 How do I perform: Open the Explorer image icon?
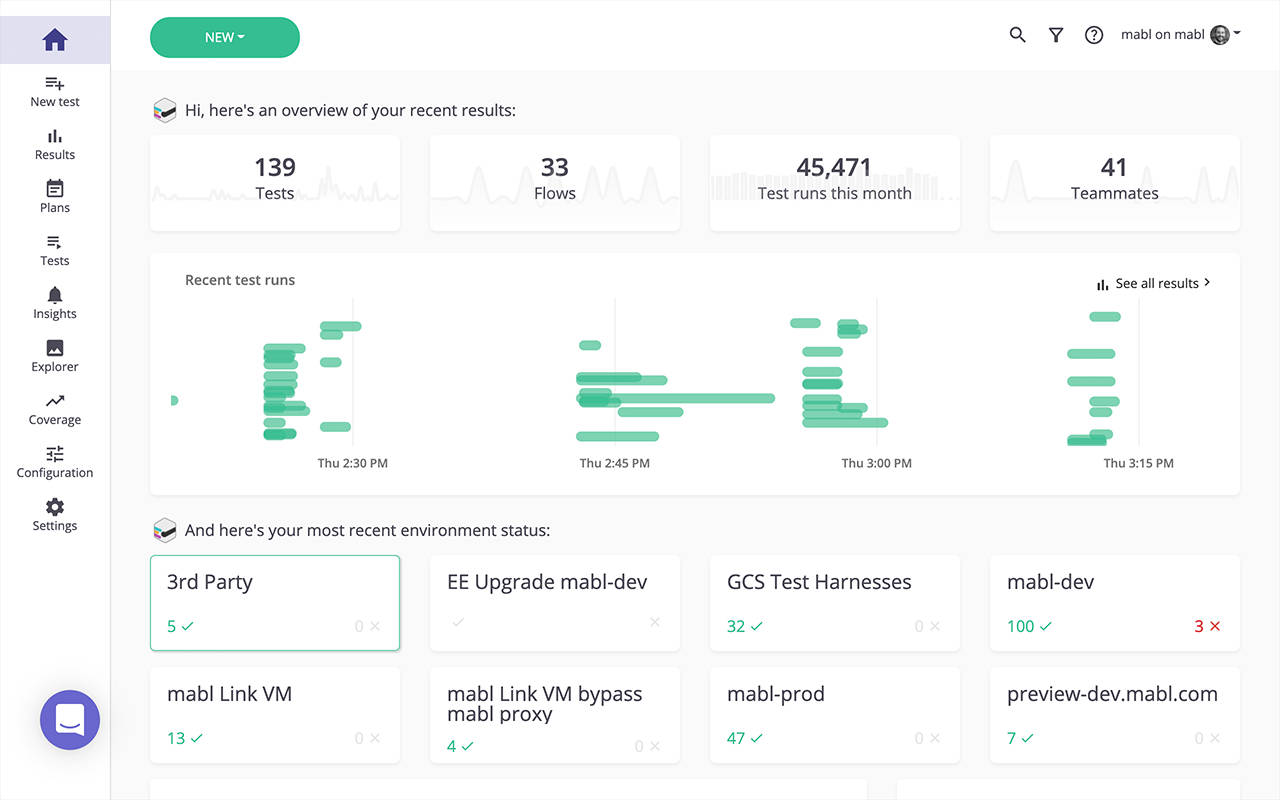coord(55,348)
